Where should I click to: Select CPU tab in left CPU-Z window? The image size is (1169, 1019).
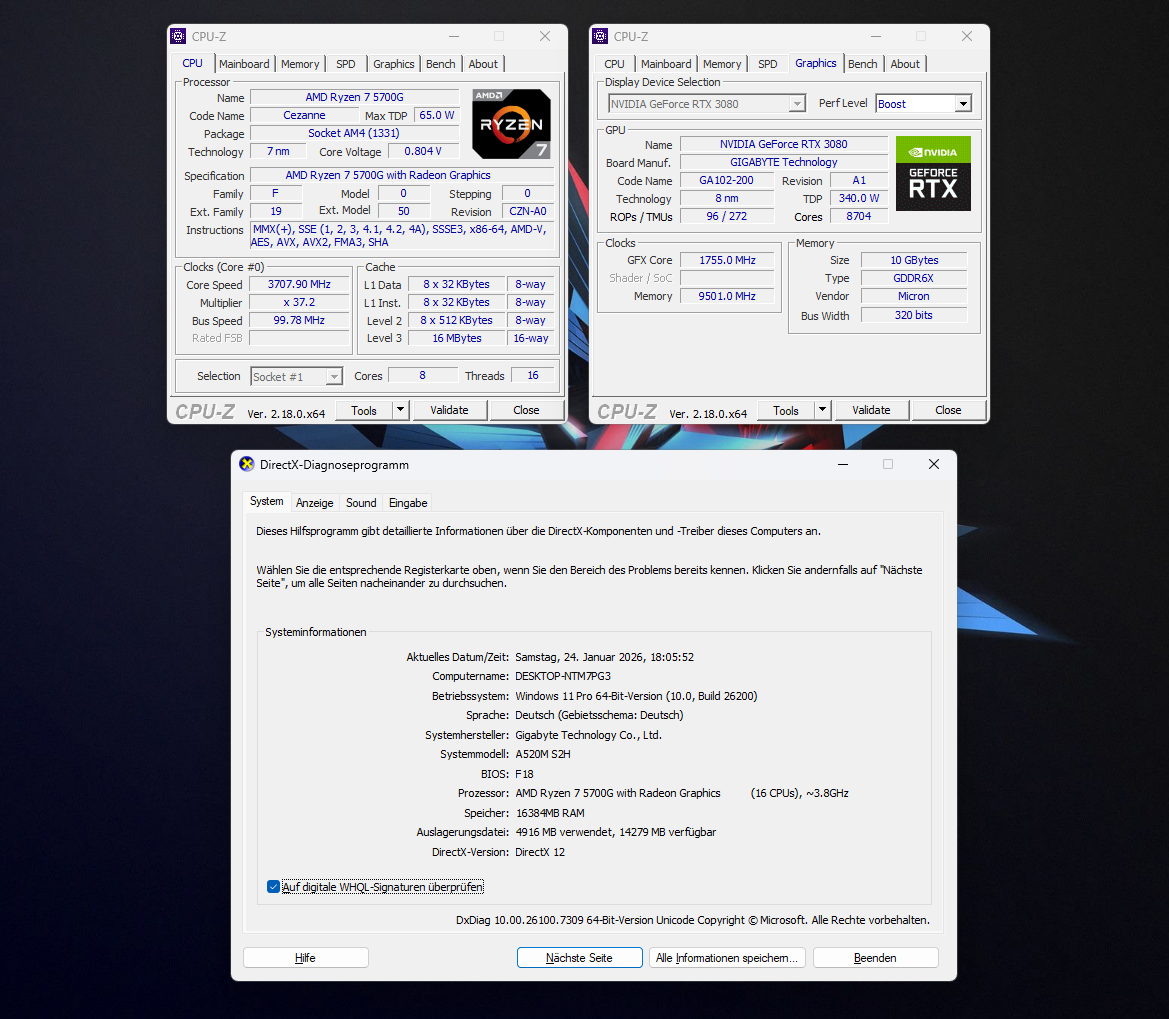tap(192, 63)
